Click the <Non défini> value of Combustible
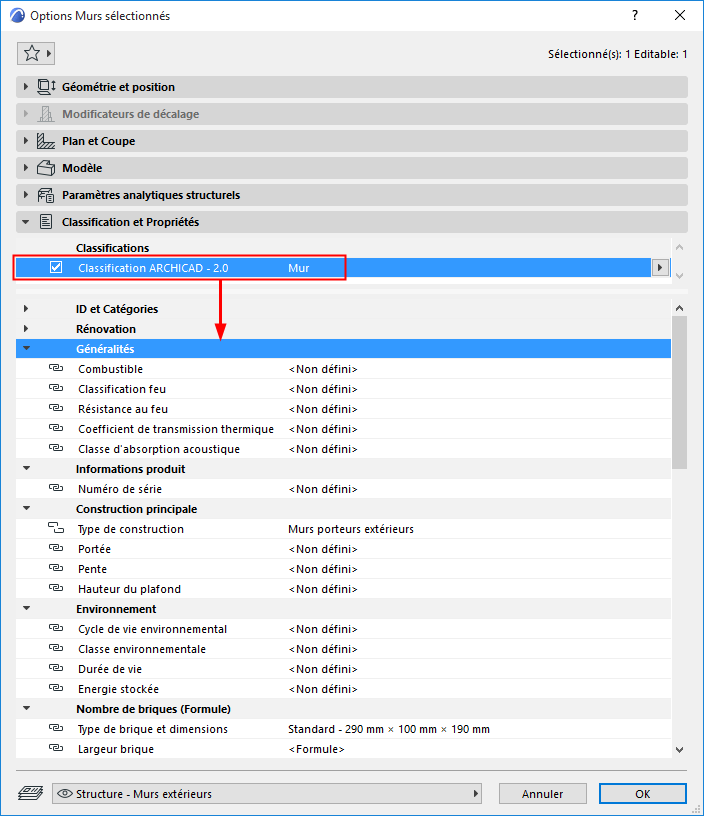The height and width of the screenshot is (816, 704). [323, 369]
